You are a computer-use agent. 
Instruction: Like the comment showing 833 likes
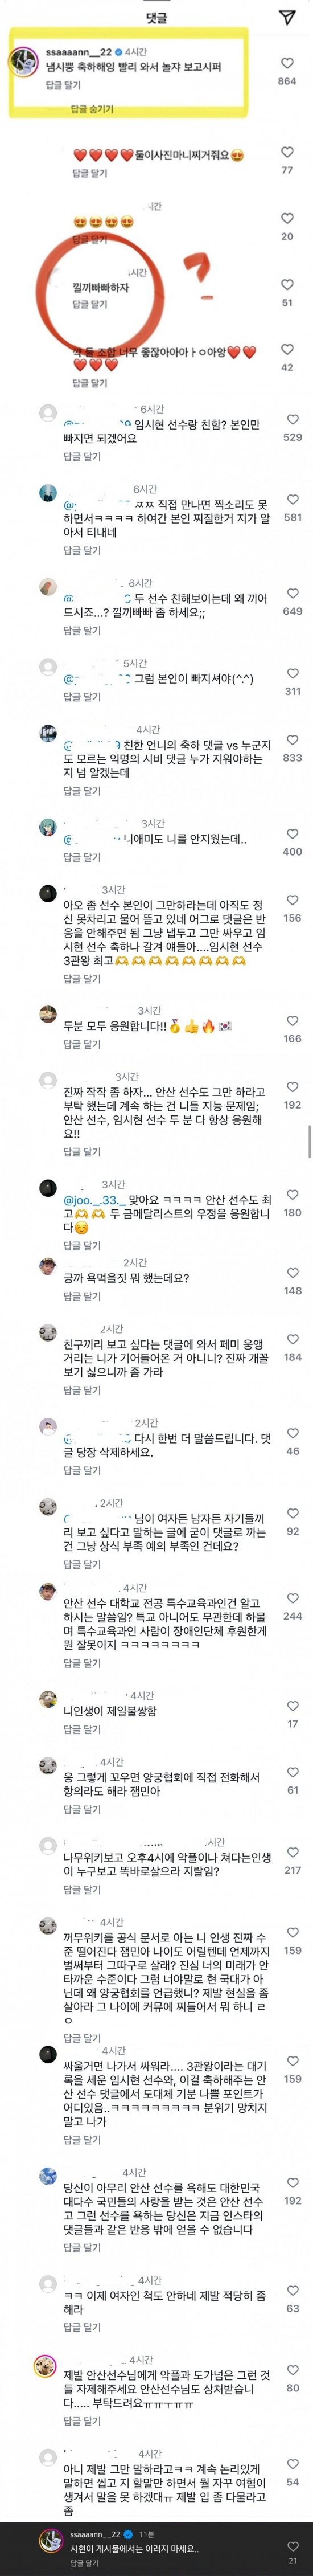coord(292,741)
